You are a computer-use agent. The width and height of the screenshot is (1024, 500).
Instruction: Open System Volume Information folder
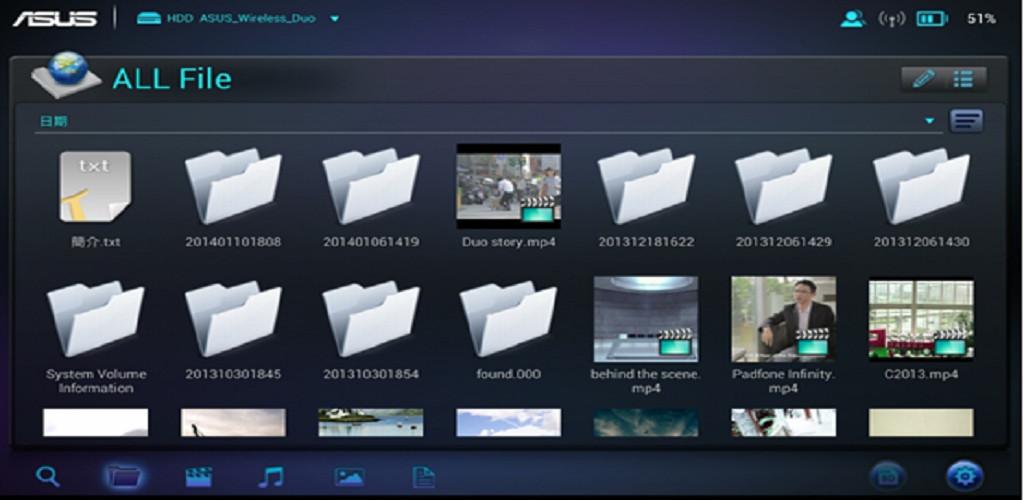point(95,319)
